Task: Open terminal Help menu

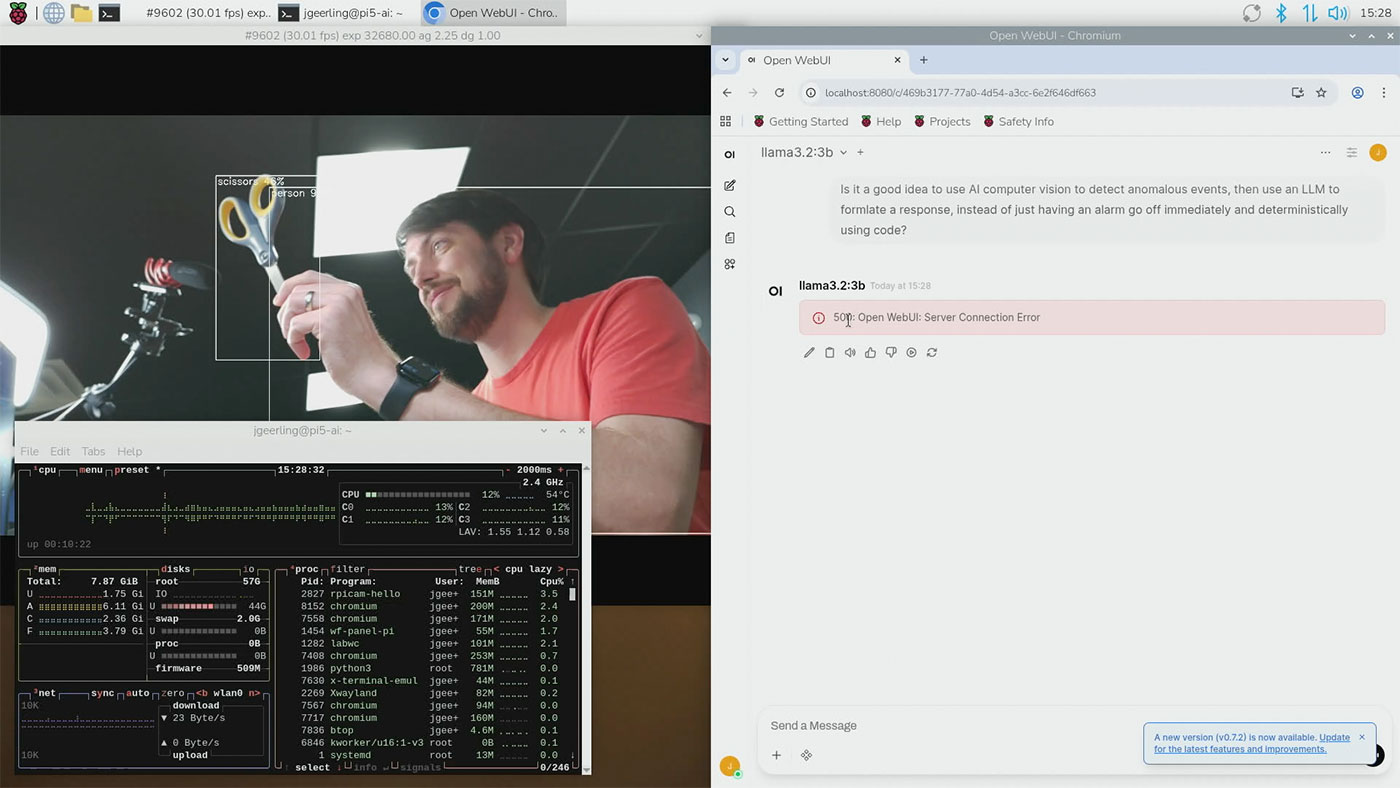Action: (x=130, y=452)
